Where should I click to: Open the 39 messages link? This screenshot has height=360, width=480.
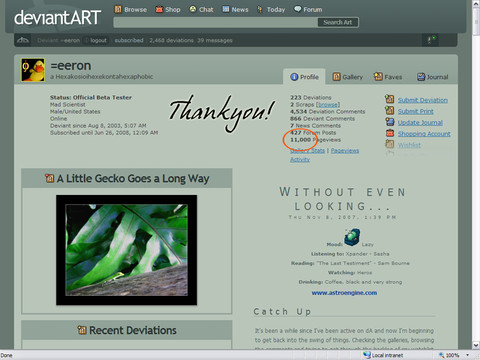pyautogui.click(x=215, y=40)
